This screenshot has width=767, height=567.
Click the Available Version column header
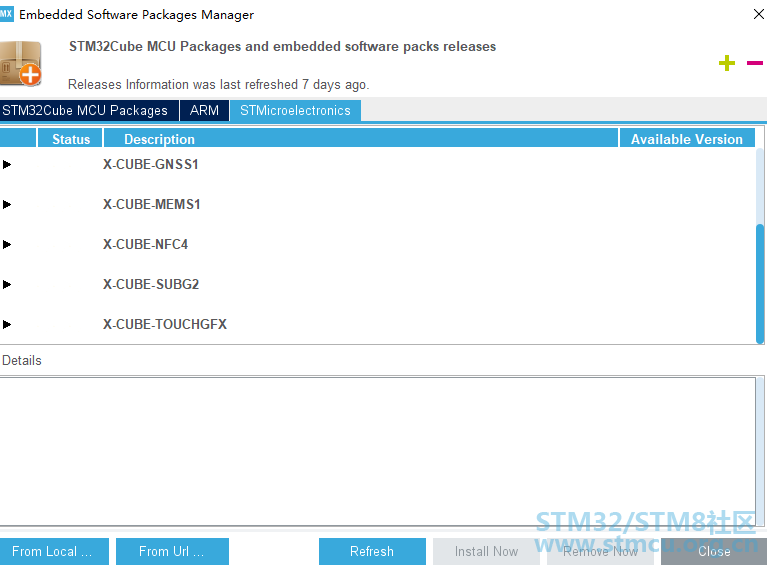point(687,139)
